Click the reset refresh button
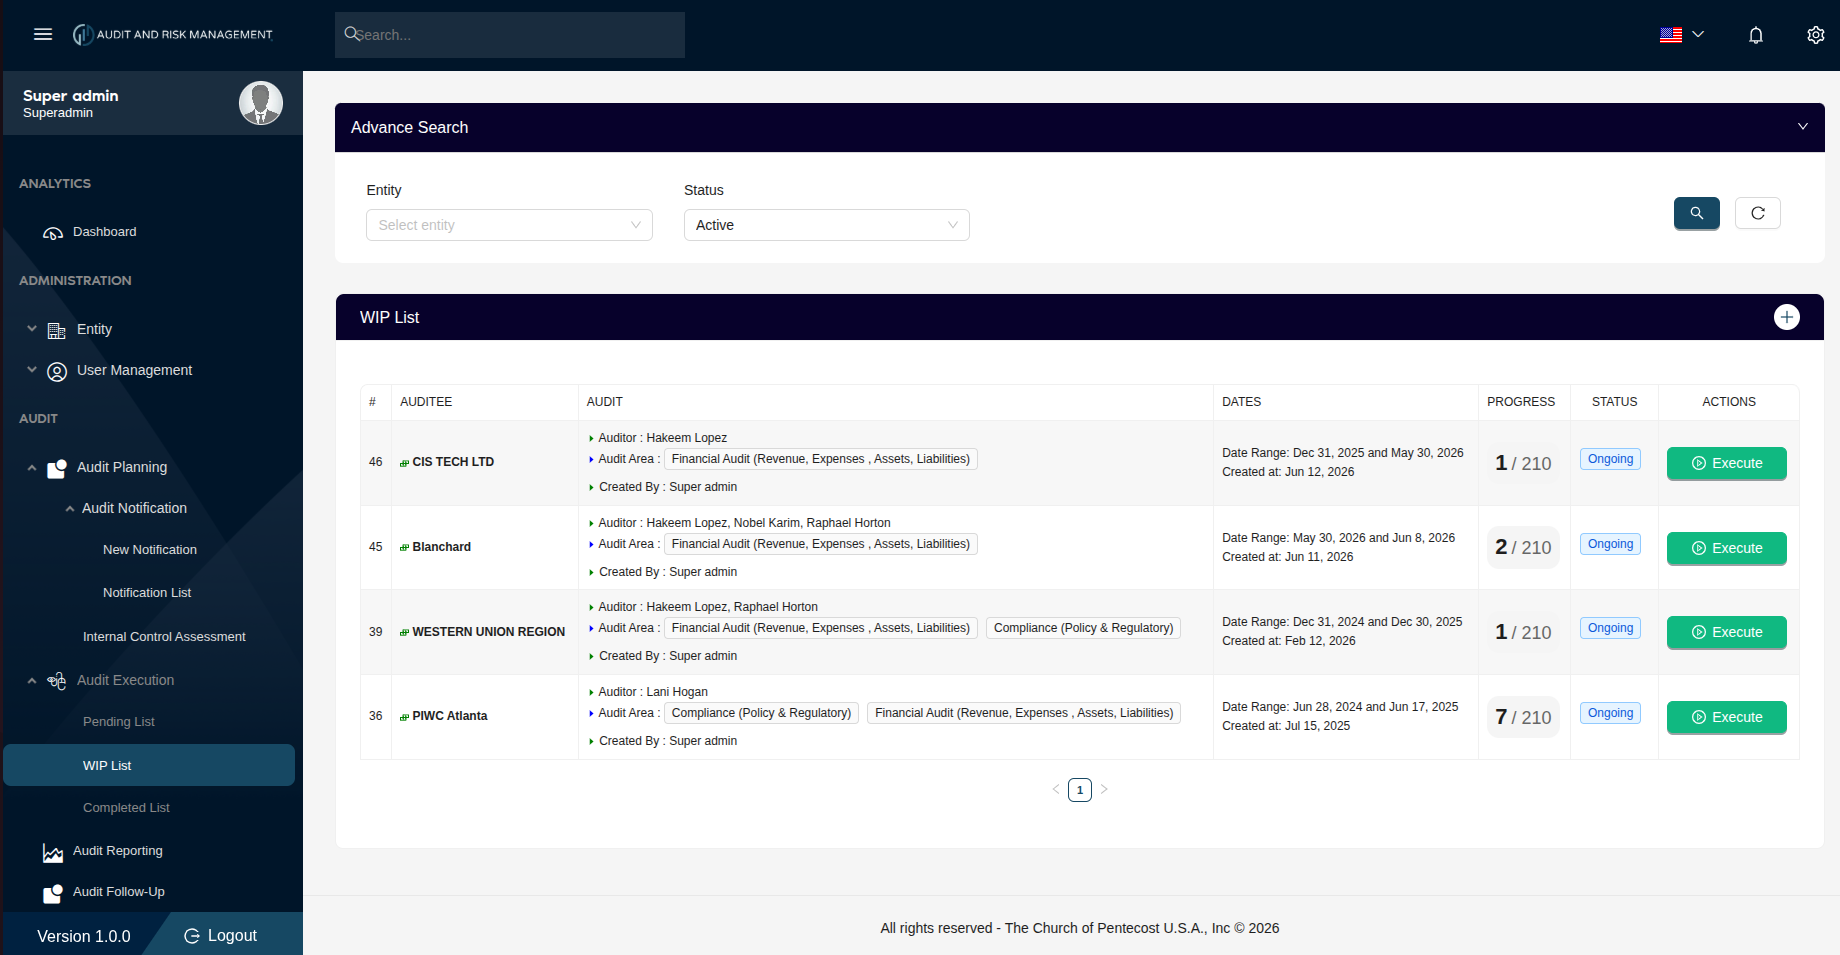The image size is (1840, 955). (1758, 213)
